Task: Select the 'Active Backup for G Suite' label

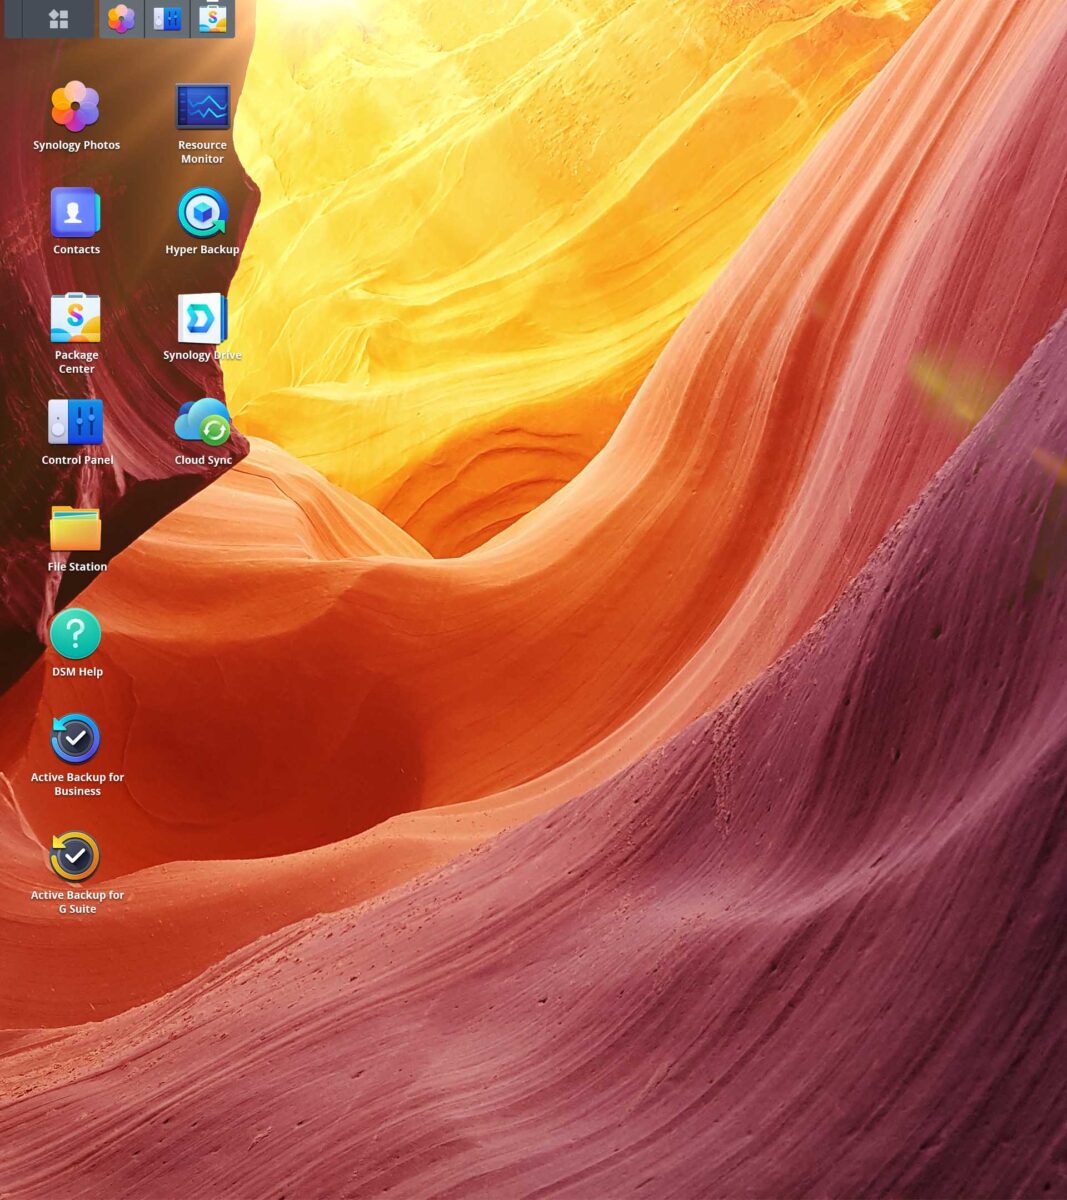Action: (76, 901)
